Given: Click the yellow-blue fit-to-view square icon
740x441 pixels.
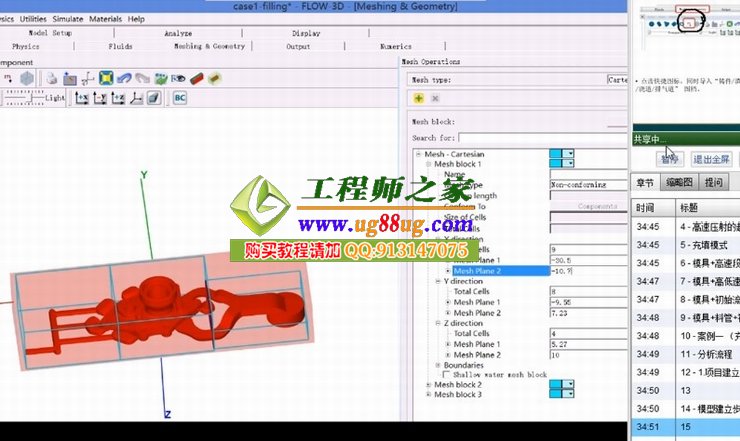Looking at the screenshot, I should click(x=106, y=78).
